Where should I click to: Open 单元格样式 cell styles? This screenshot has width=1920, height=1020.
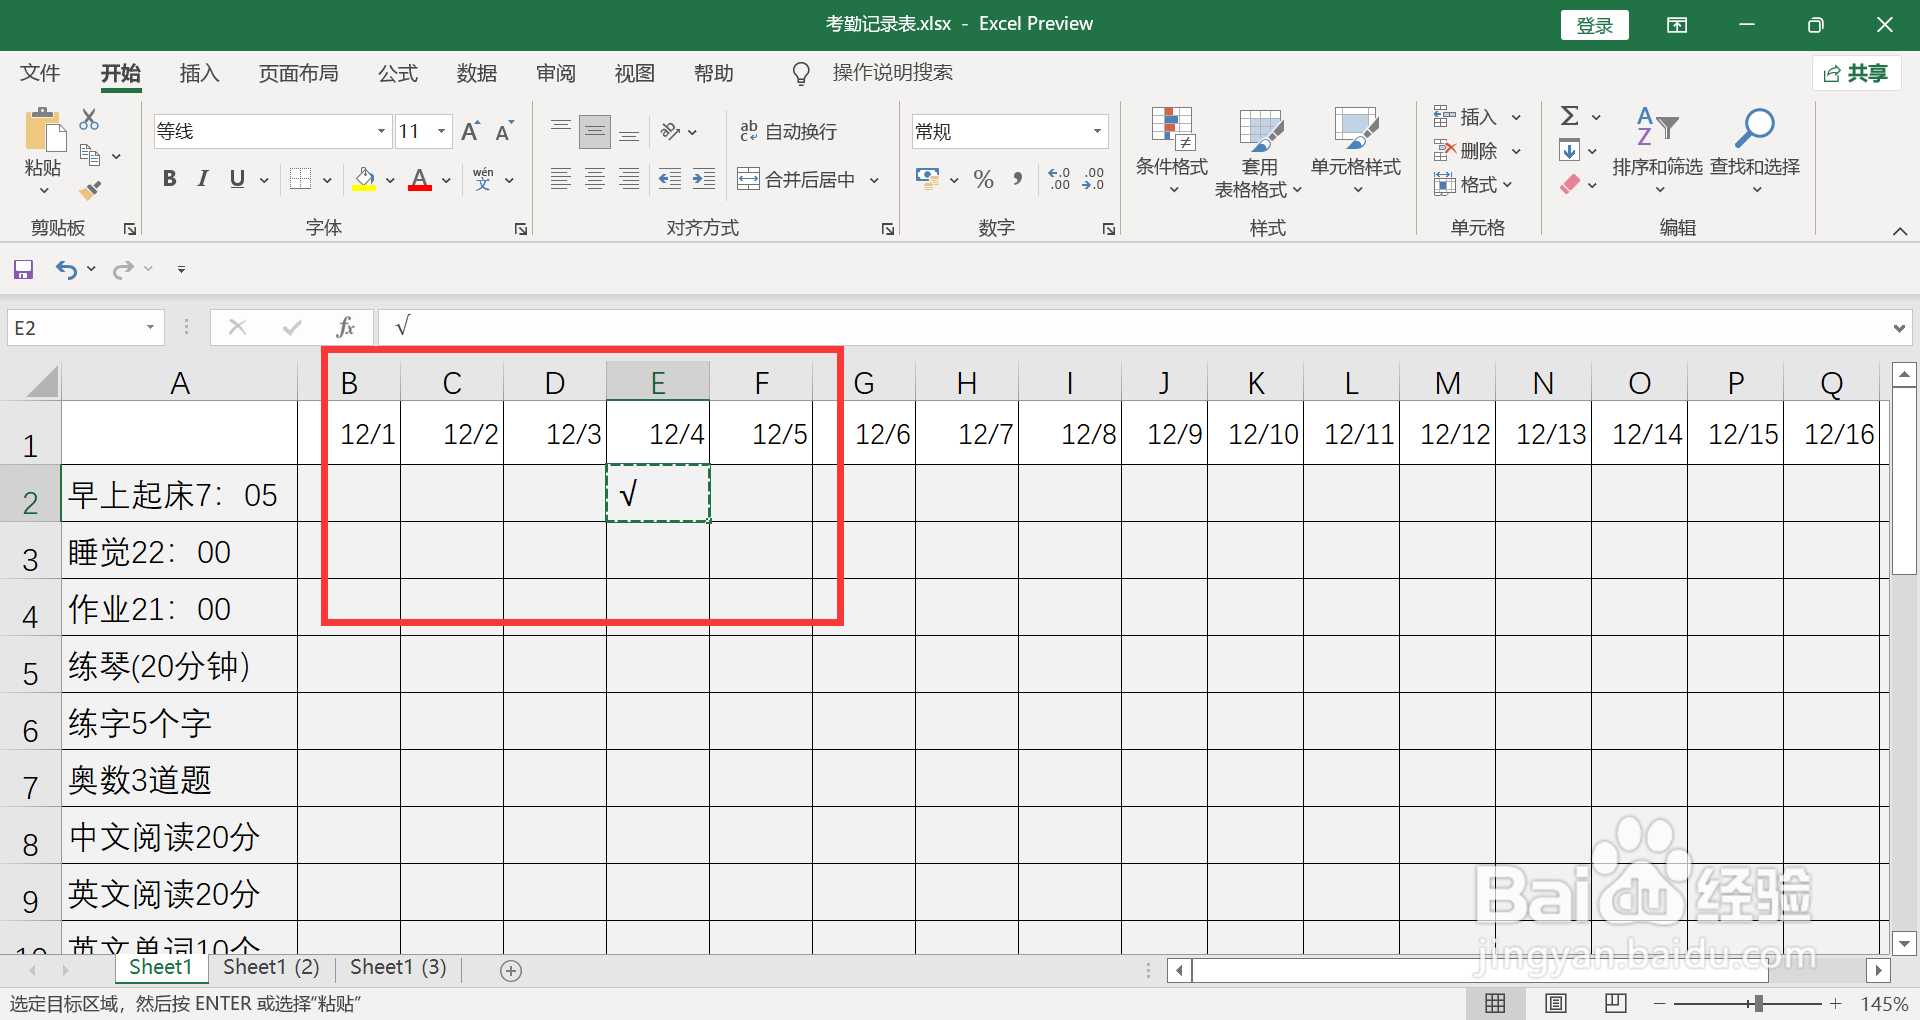coord(1356,151)
